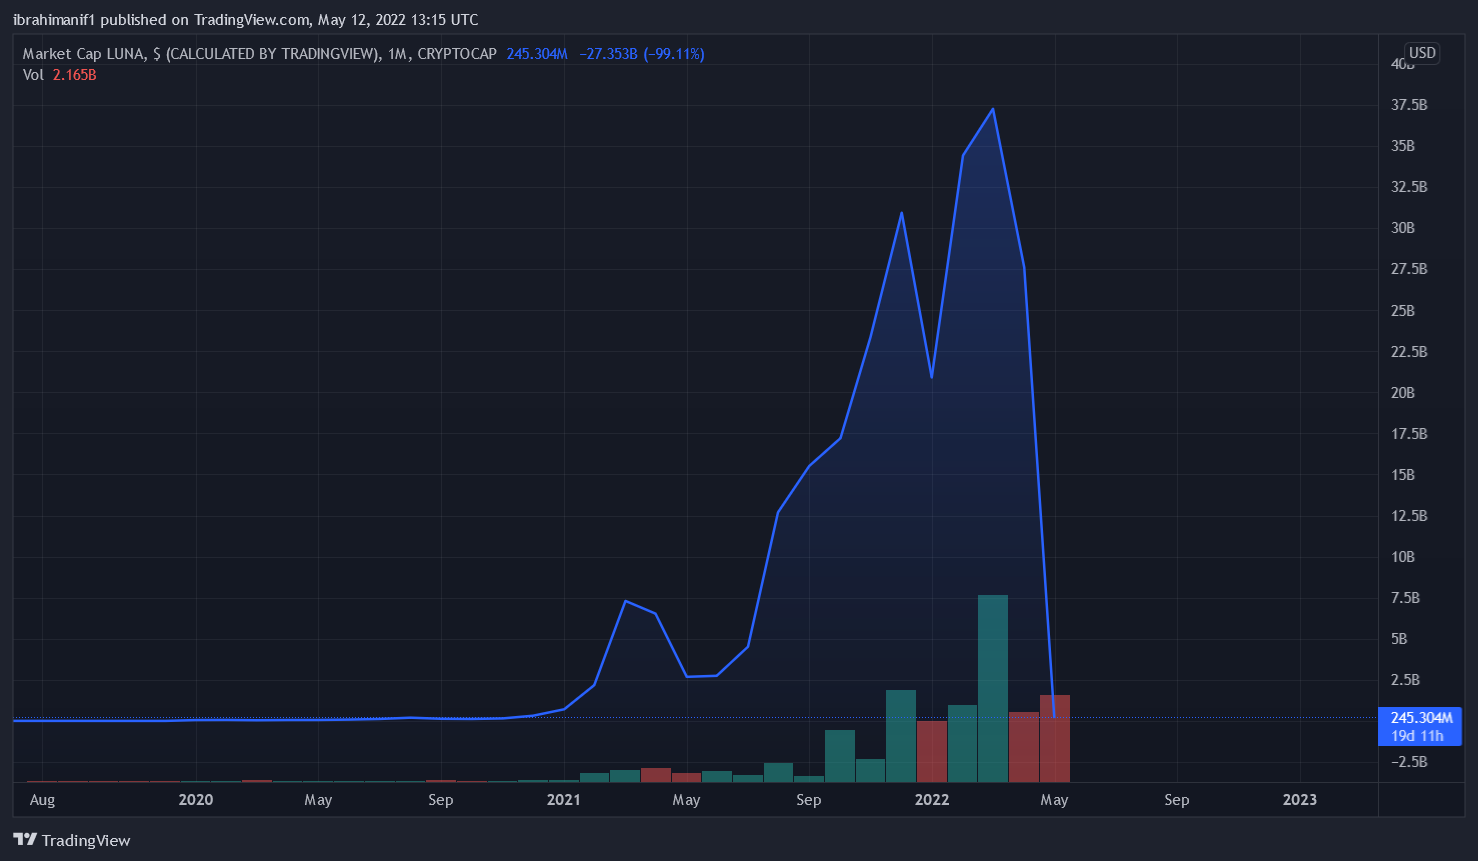
Task: Click the 2022 label on the time axis
Action: point(932,800)
